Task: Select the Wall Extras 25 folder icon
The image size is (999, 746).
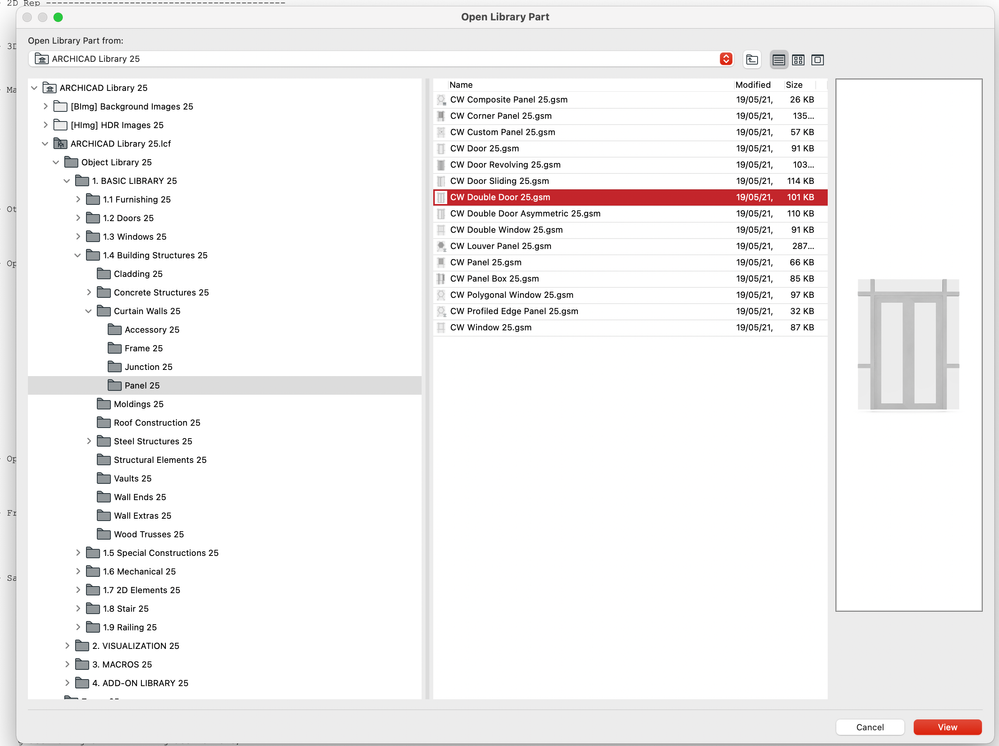Action: (103, 515)
